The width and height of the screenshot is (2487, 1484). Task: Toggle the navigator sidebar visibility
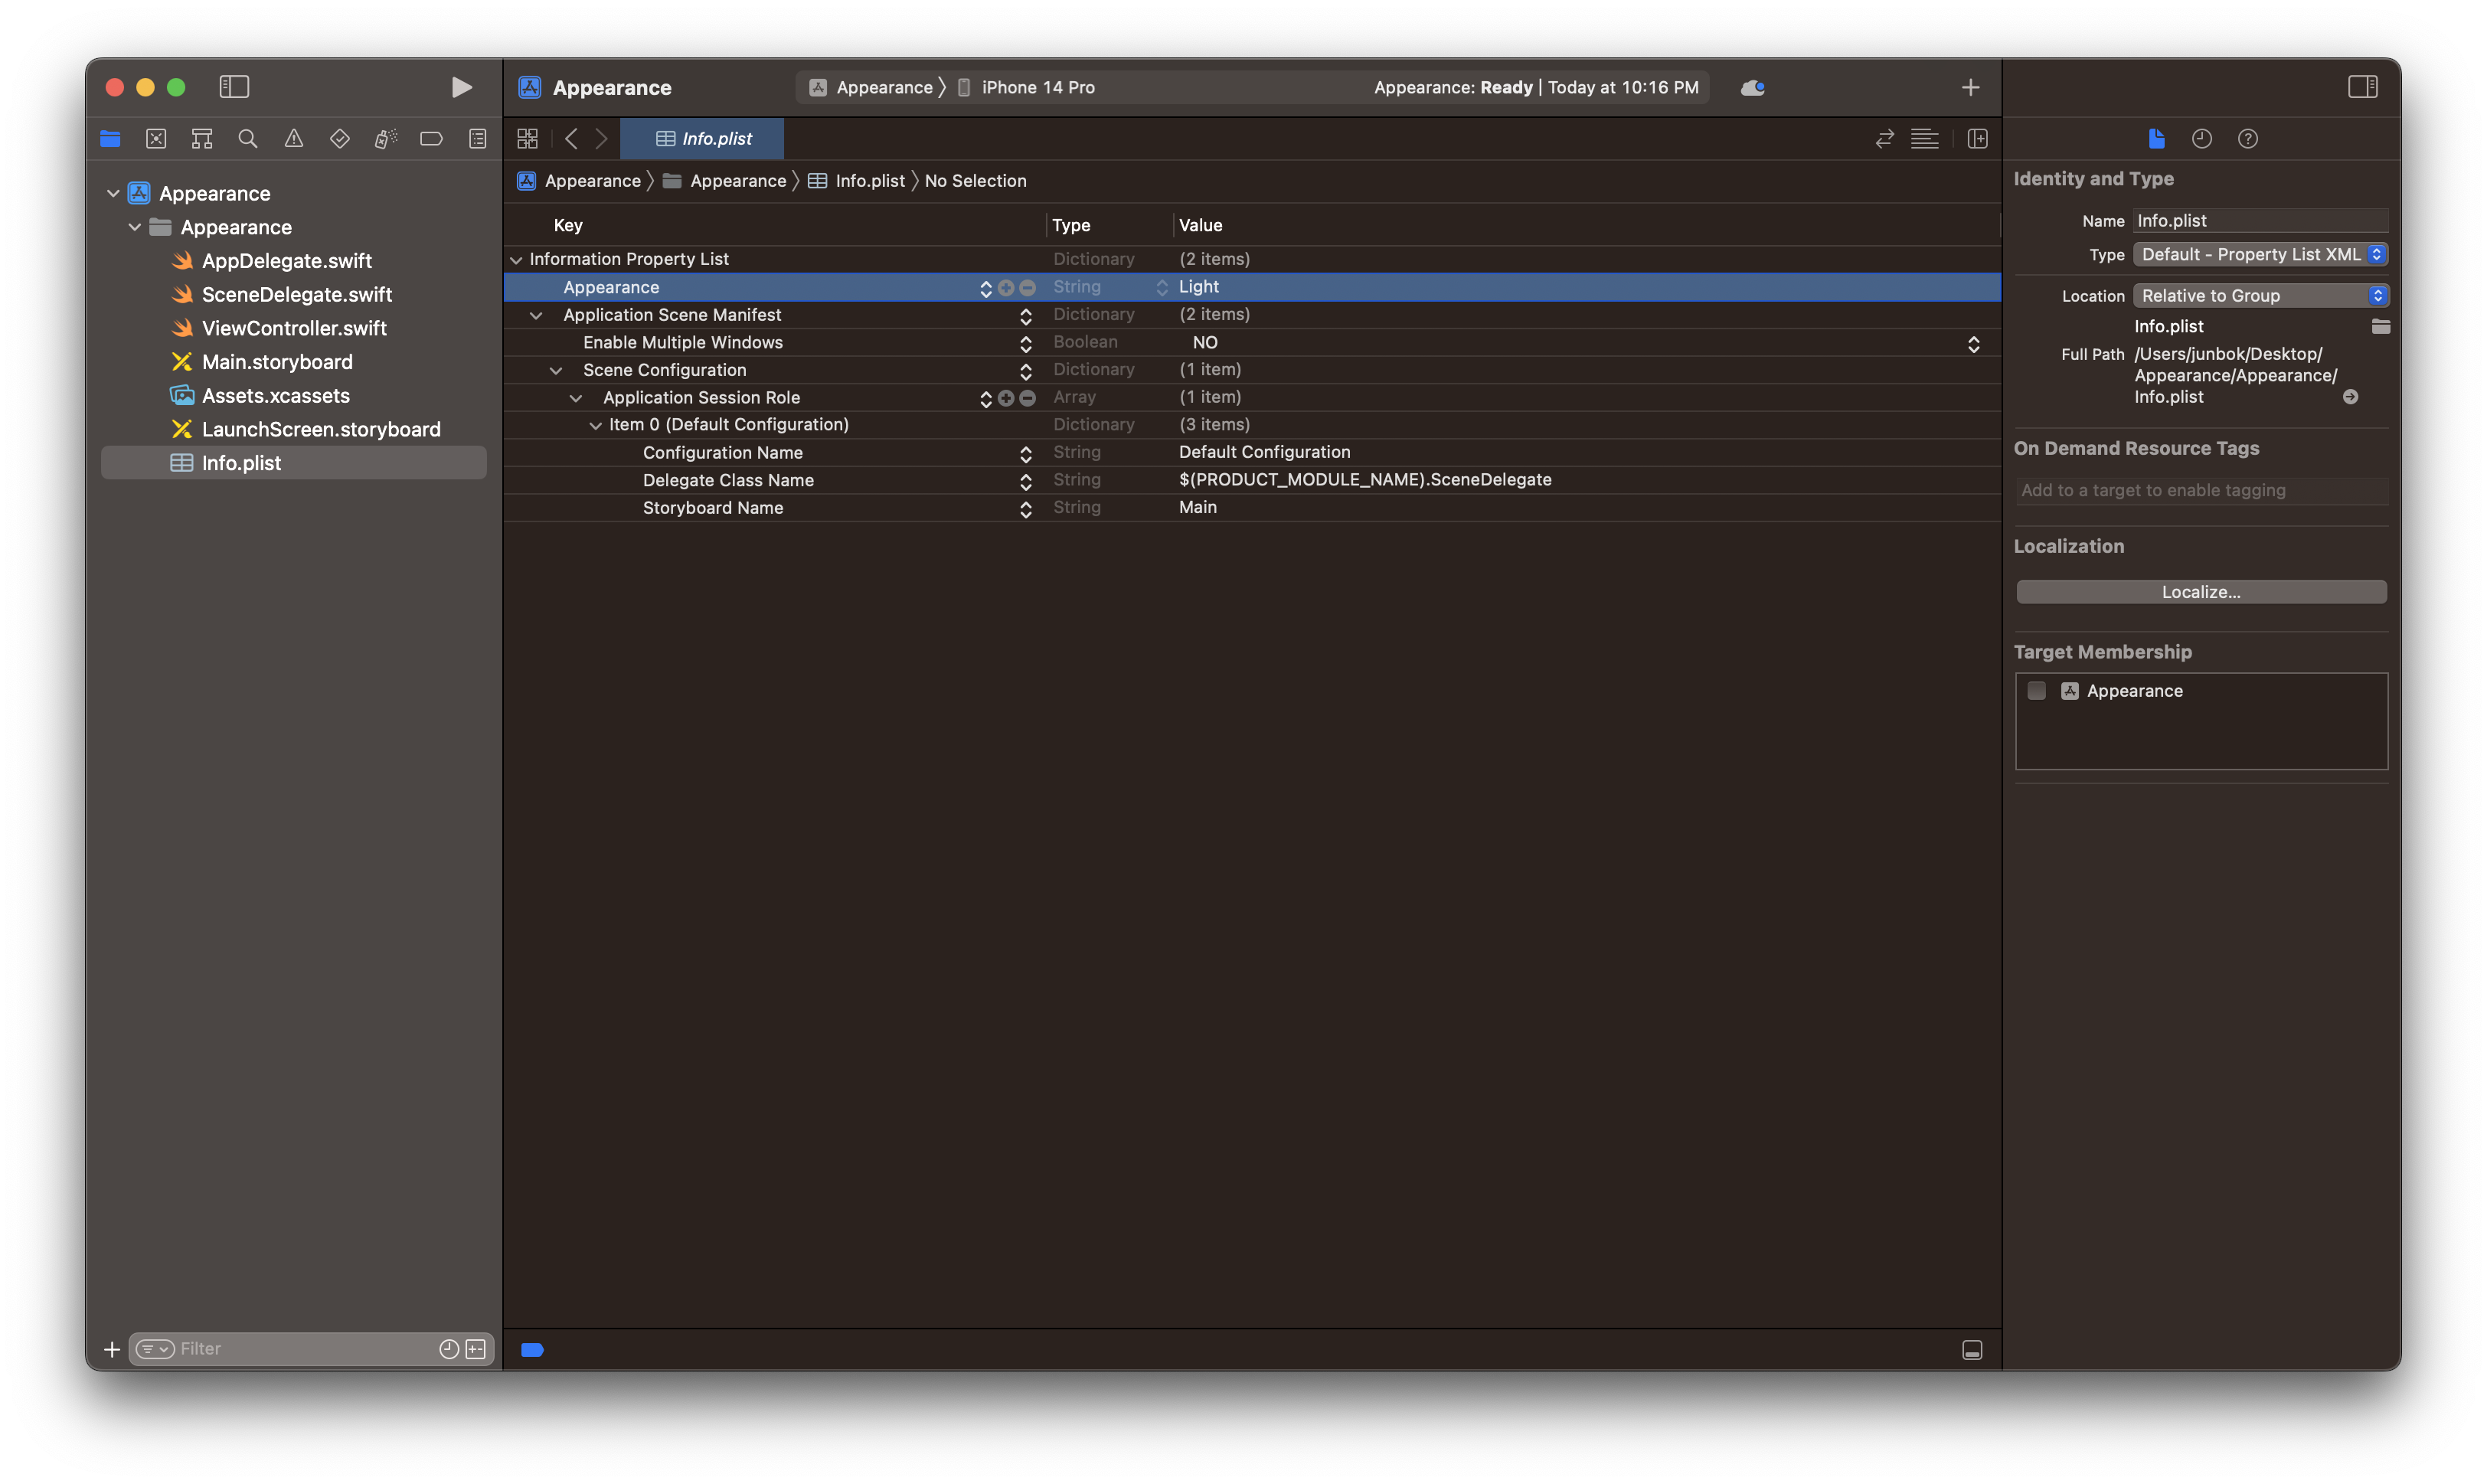(x=234, y=87)
